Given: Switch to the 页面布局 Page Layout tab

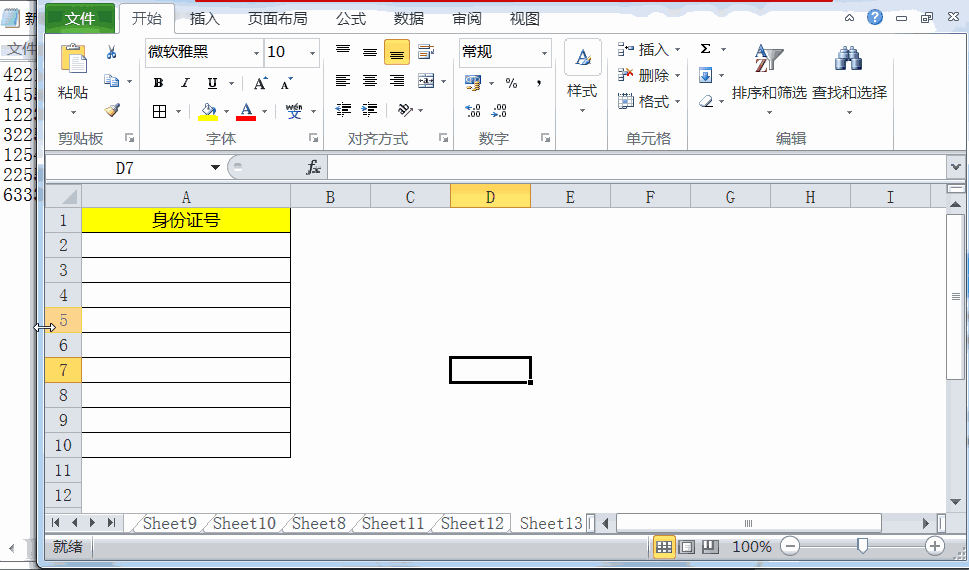Looking at the screenshot, I should click(x=277, y=19).
